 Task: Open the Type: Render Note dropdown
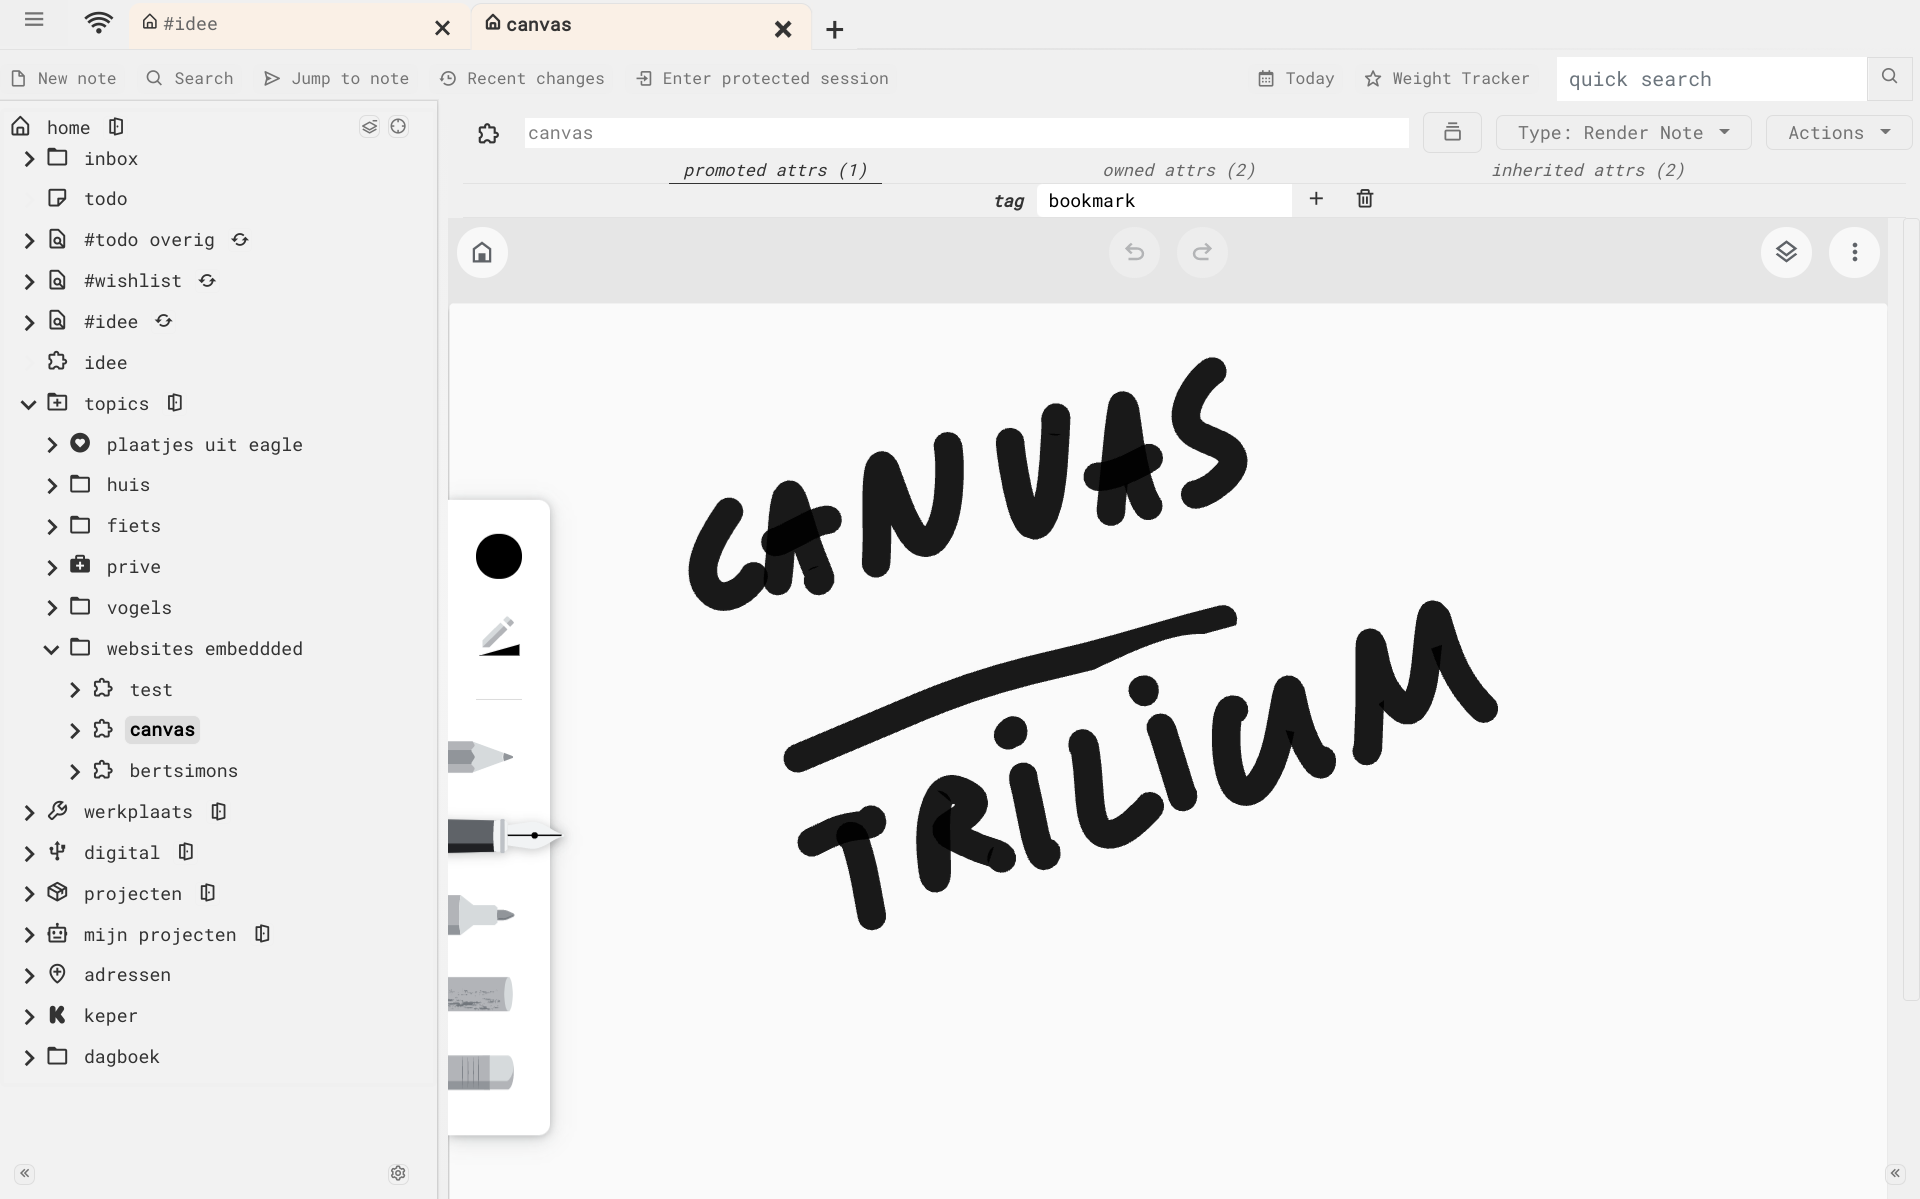[x=1623, y=132]
